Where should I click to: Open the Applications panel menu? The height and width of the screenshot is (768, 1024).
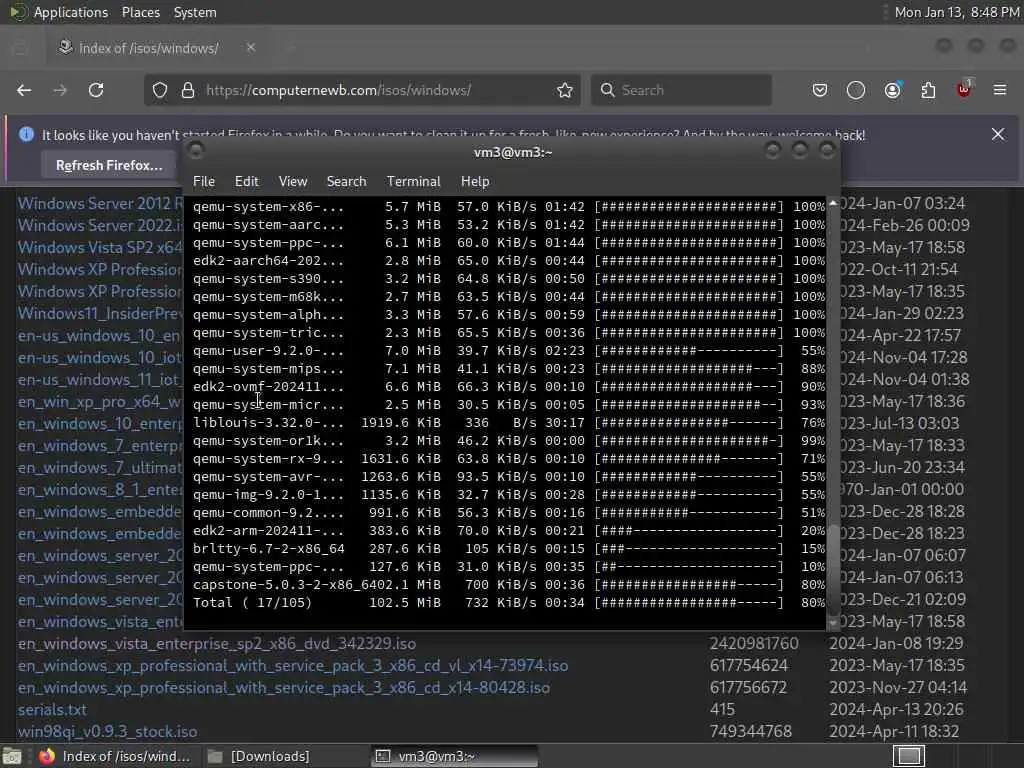click(71, 12)
